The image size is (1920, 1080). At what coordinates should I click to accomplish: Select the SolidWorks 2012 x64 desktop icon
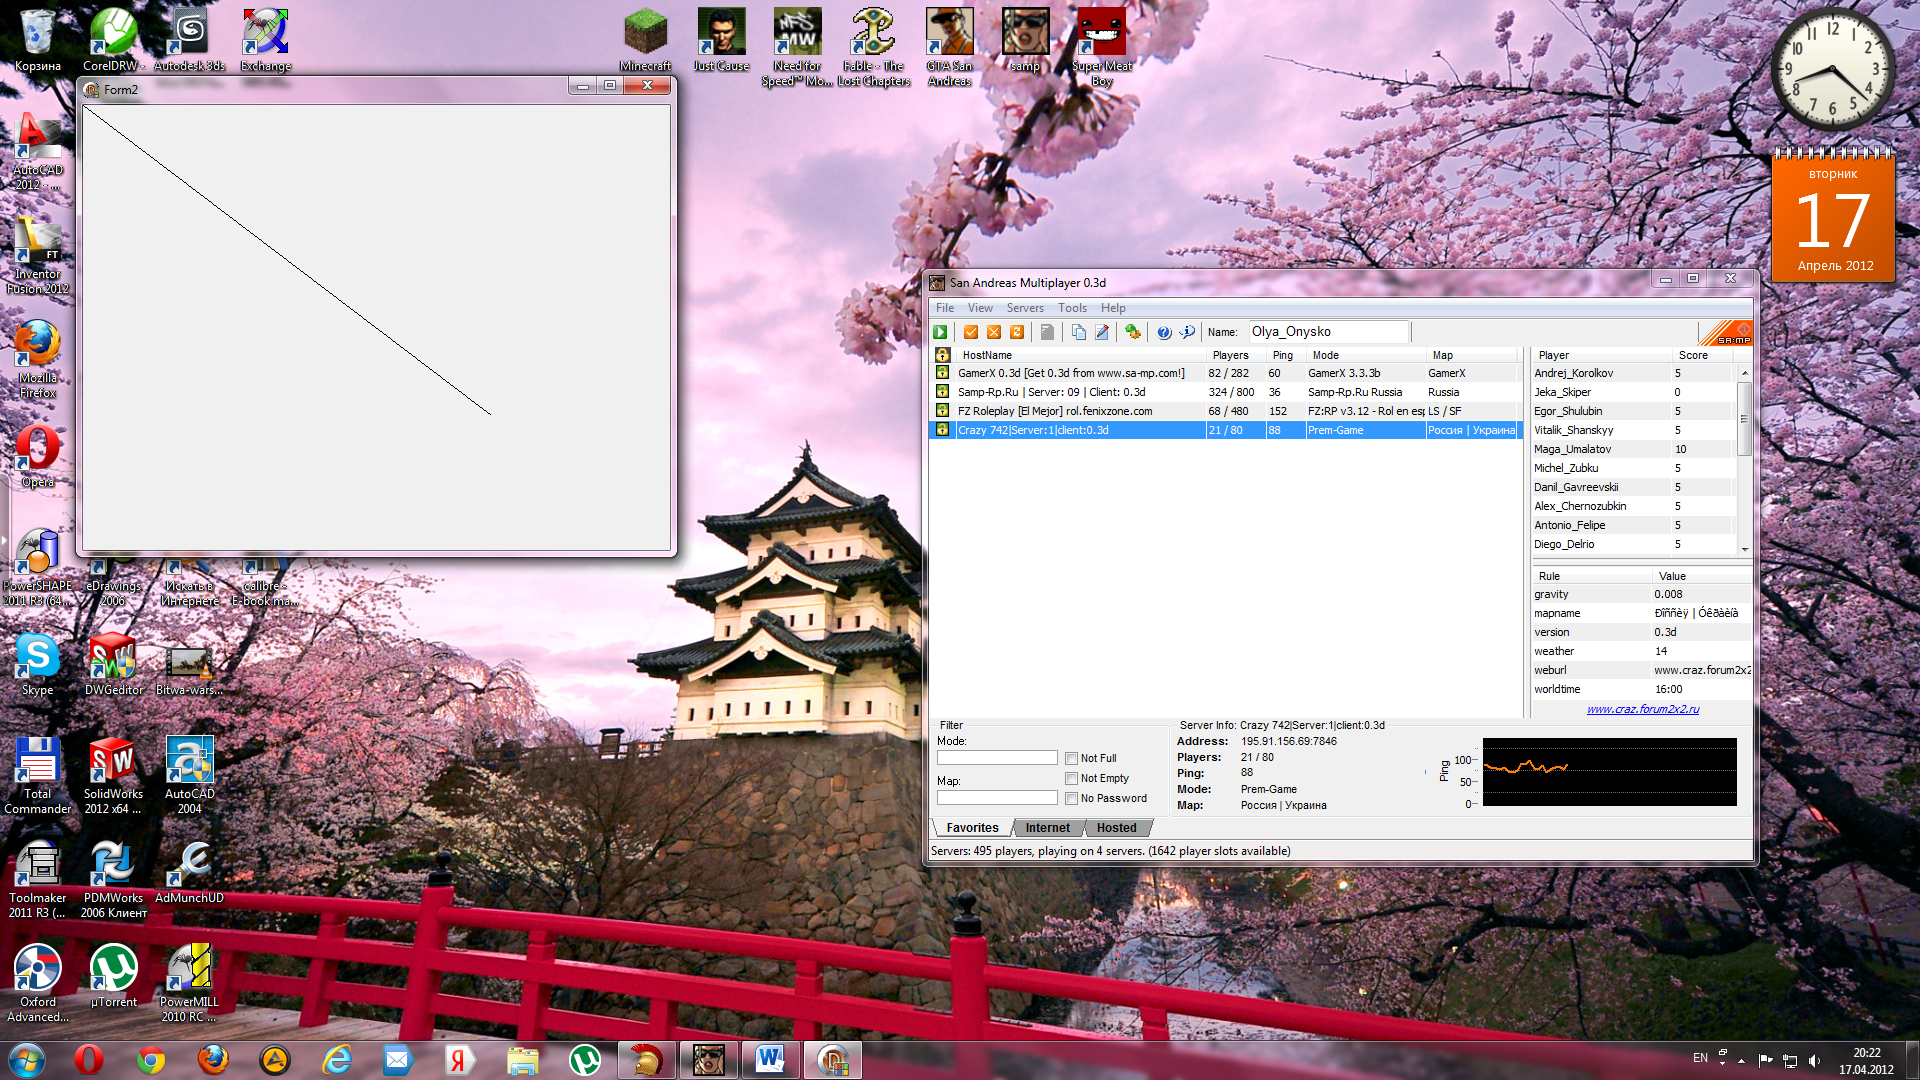[113, 776]
